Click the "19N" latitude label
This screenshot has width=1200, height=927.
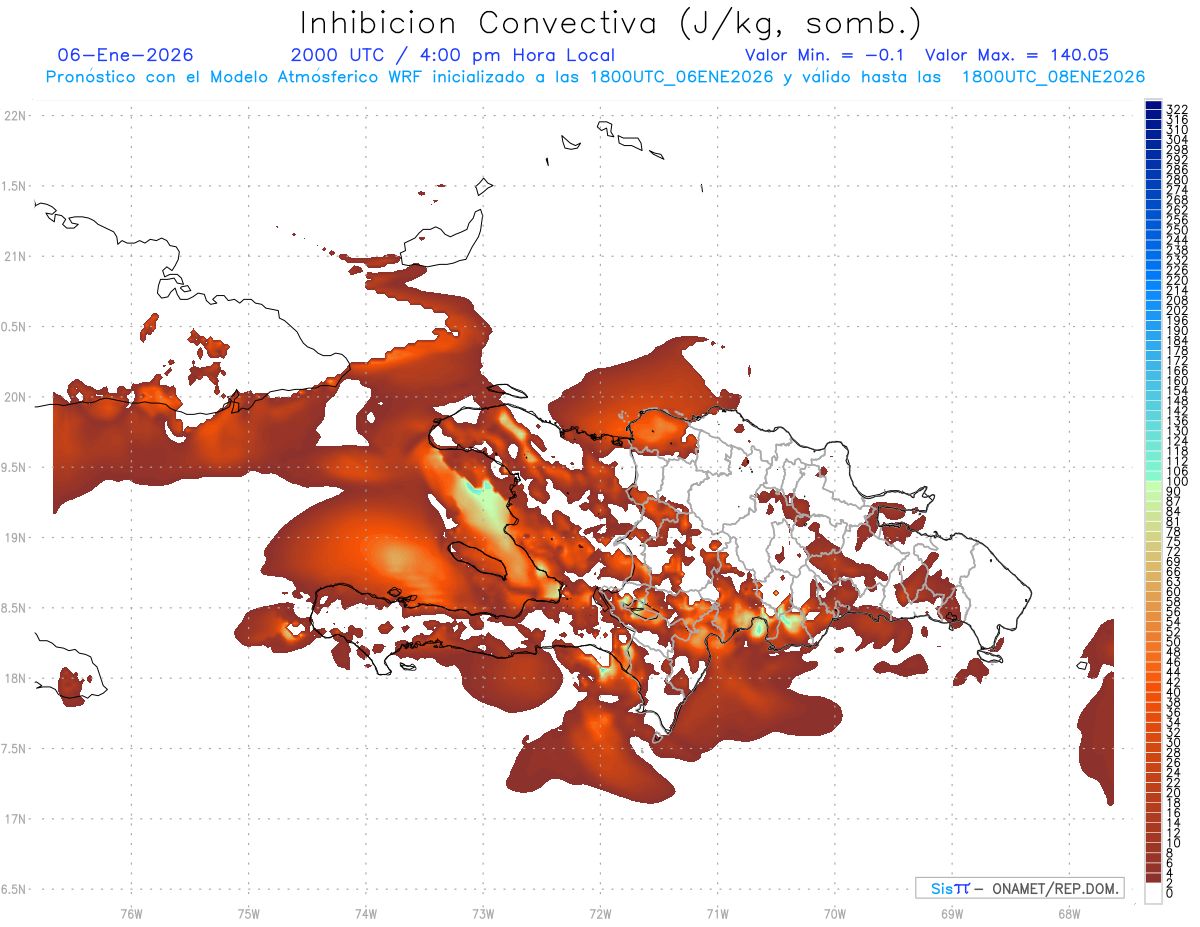pyautogui.click(x=16, y=537)
